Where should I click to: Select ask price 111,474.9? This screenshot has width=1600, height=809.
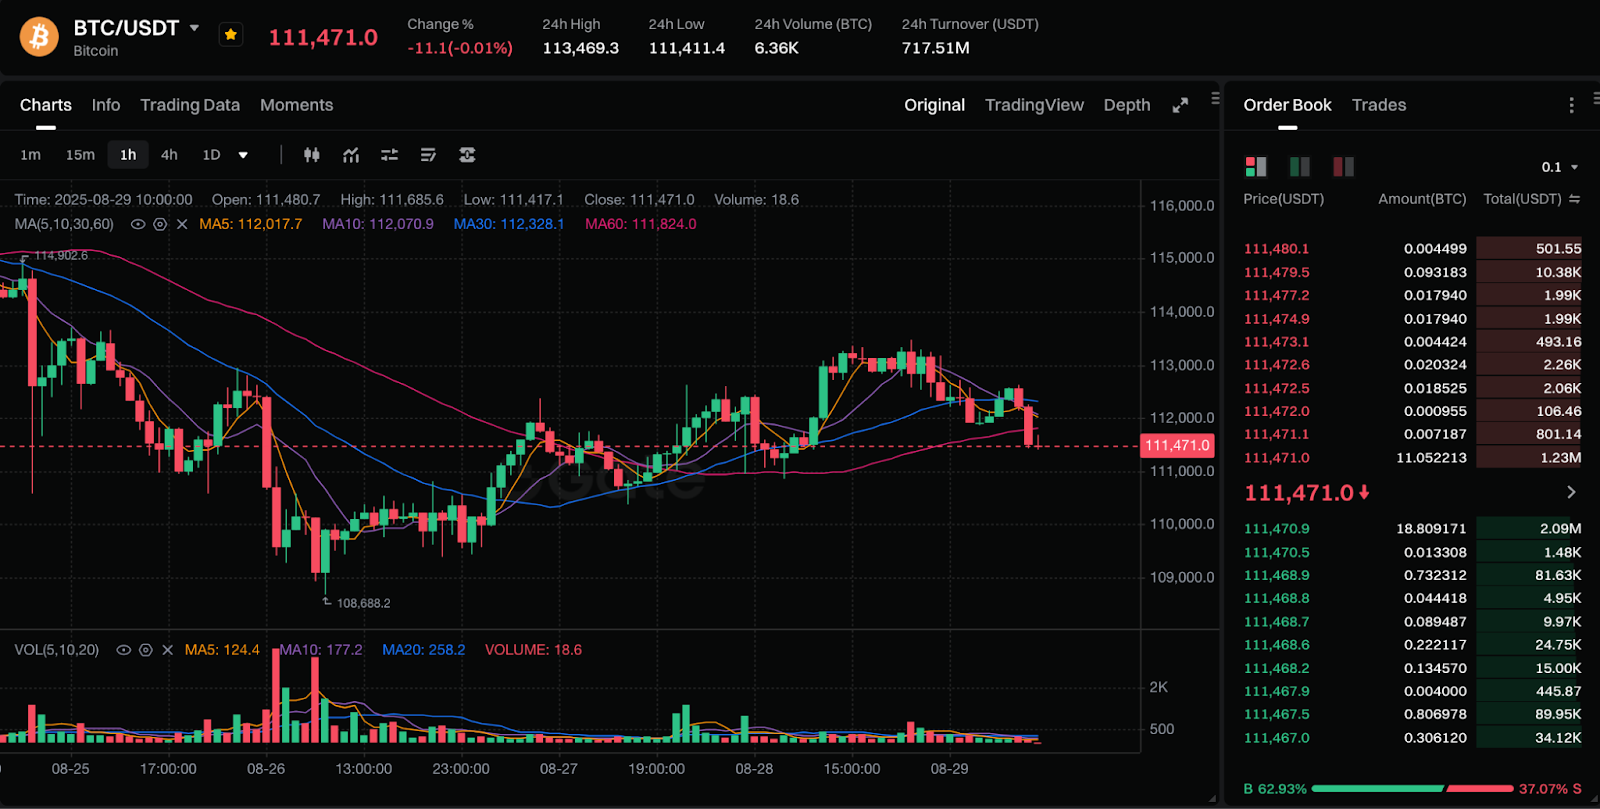click(x=1276, y=319)
